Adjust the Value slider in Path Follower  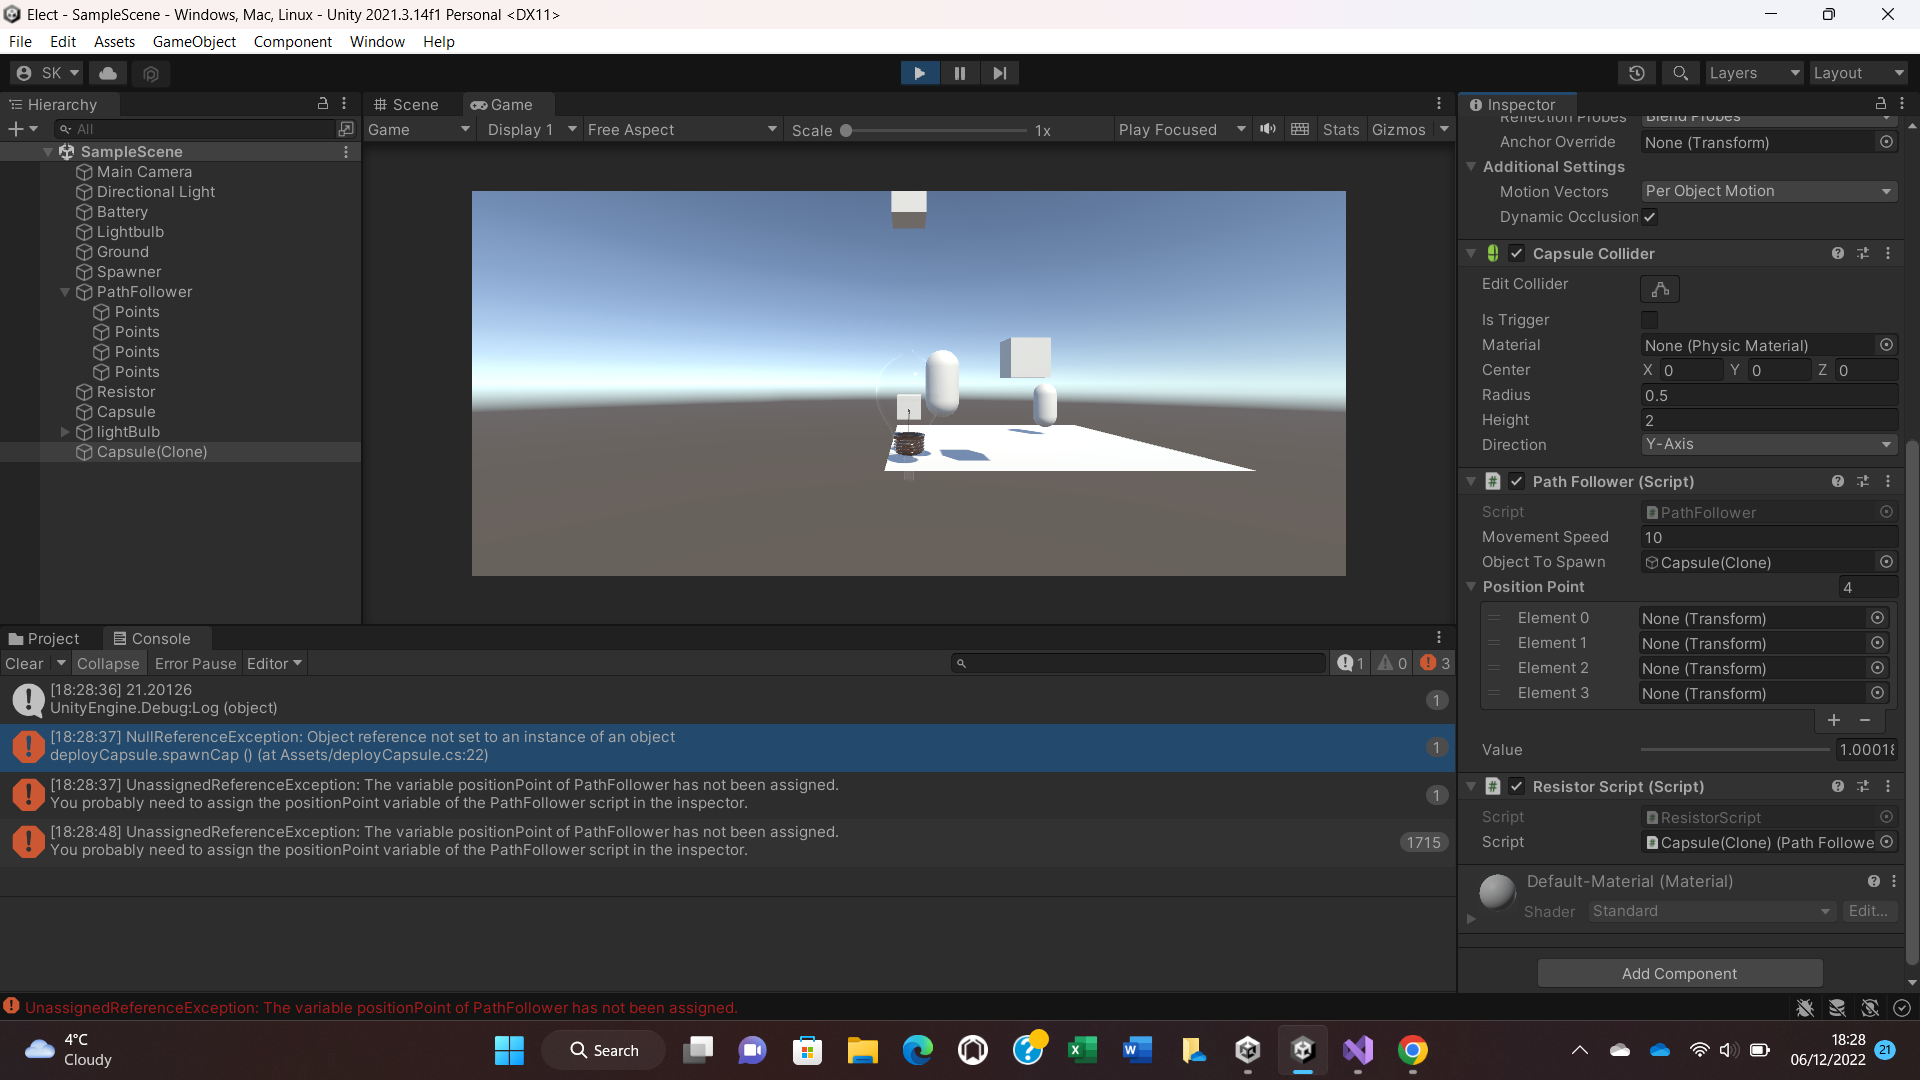(x=1735, y=749)
